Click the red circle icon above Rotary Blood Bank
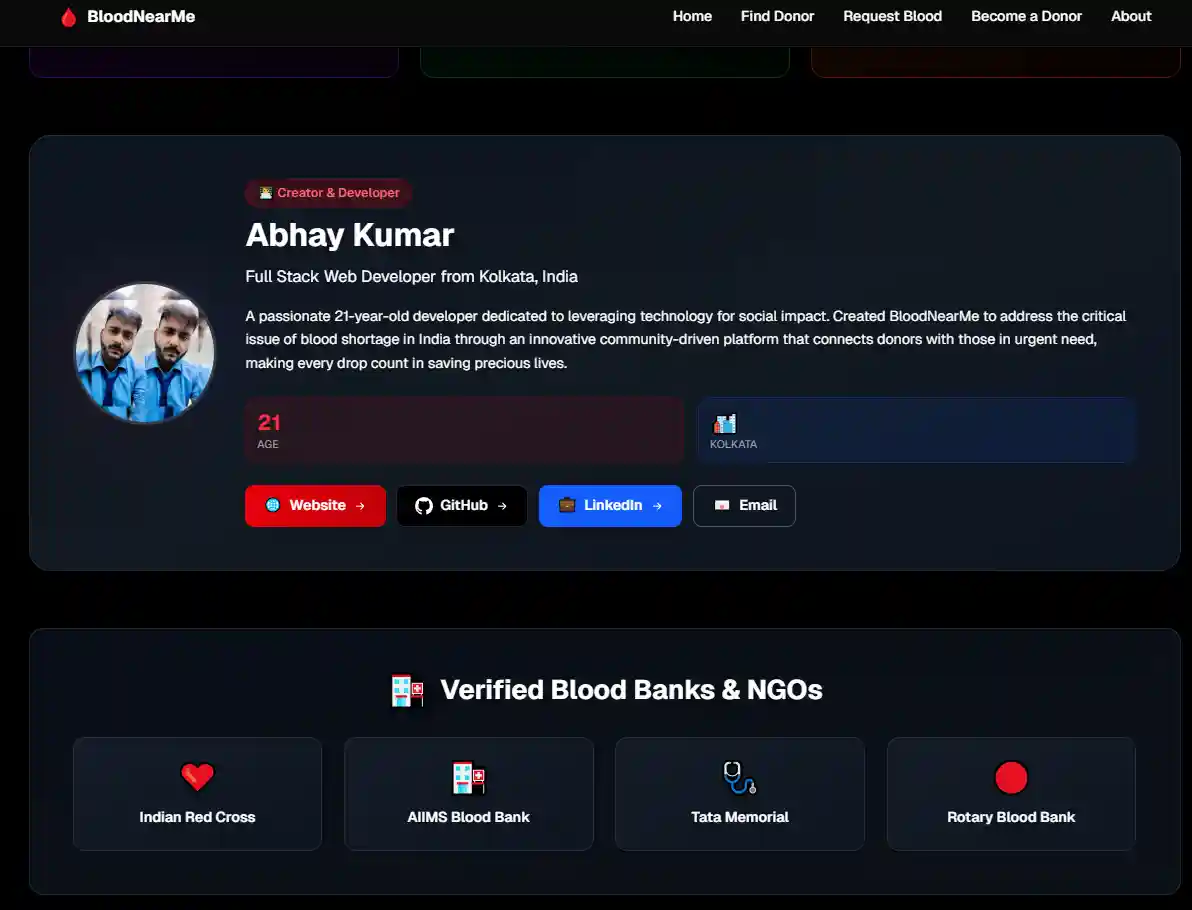 pos(1011,776)
